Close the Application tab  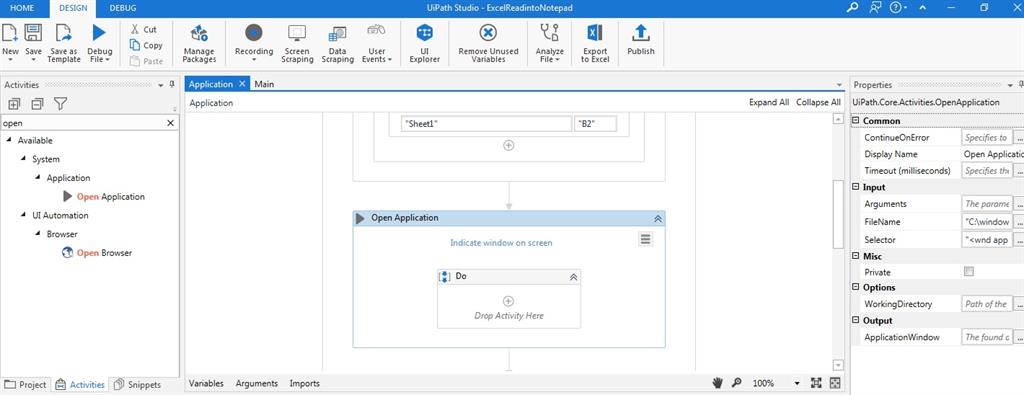242,84
